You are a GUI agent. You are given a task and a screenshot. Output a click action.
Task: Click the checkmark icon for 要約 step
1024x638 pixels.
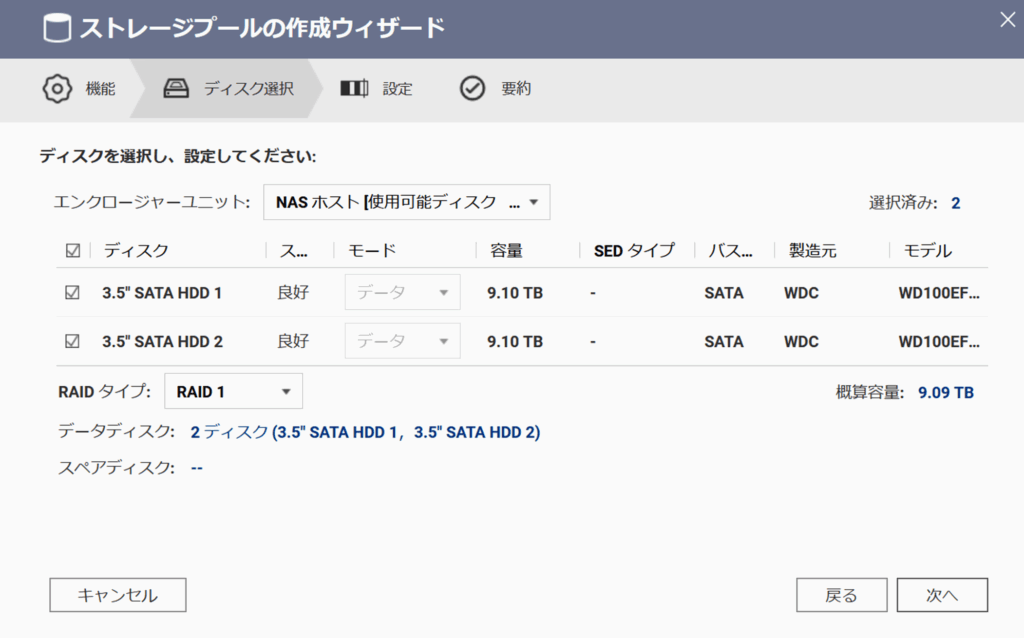(472, 88)
